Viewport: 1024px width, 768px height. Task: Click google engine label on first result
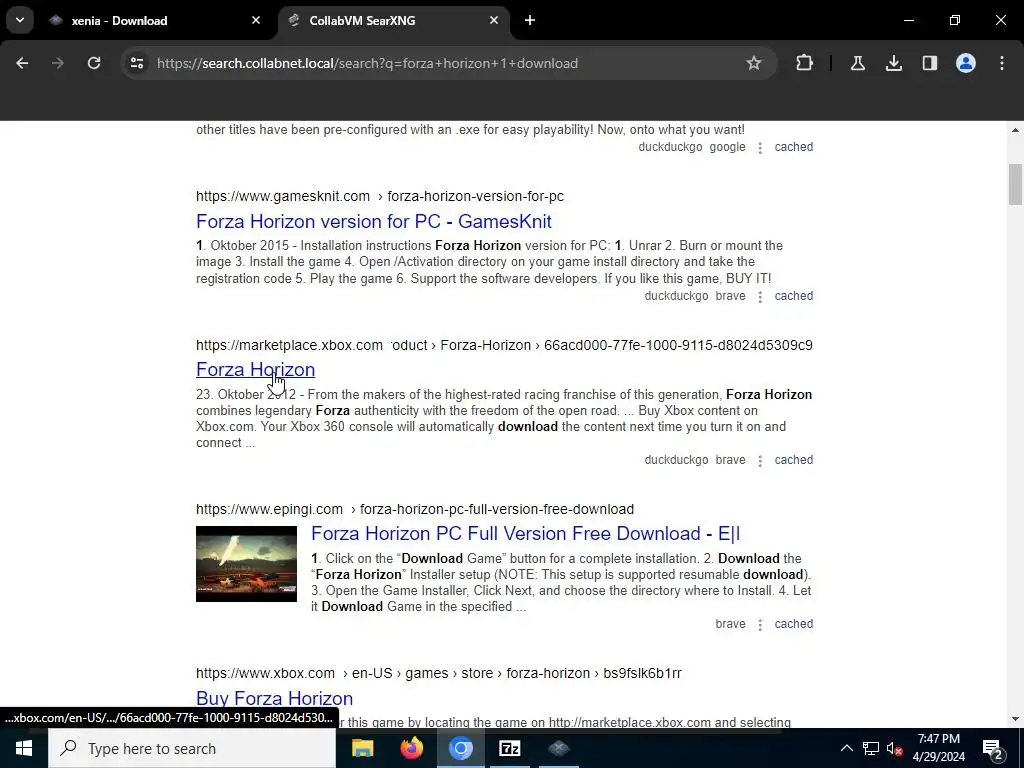point(727,147)
